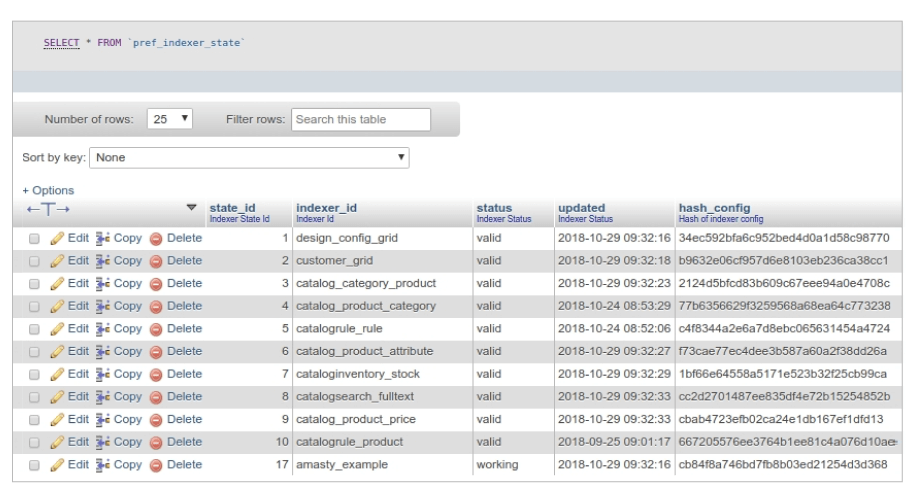915x503 pixels.
Task: Click the column options down-arrow in header
Action: (x=192, y=208)
